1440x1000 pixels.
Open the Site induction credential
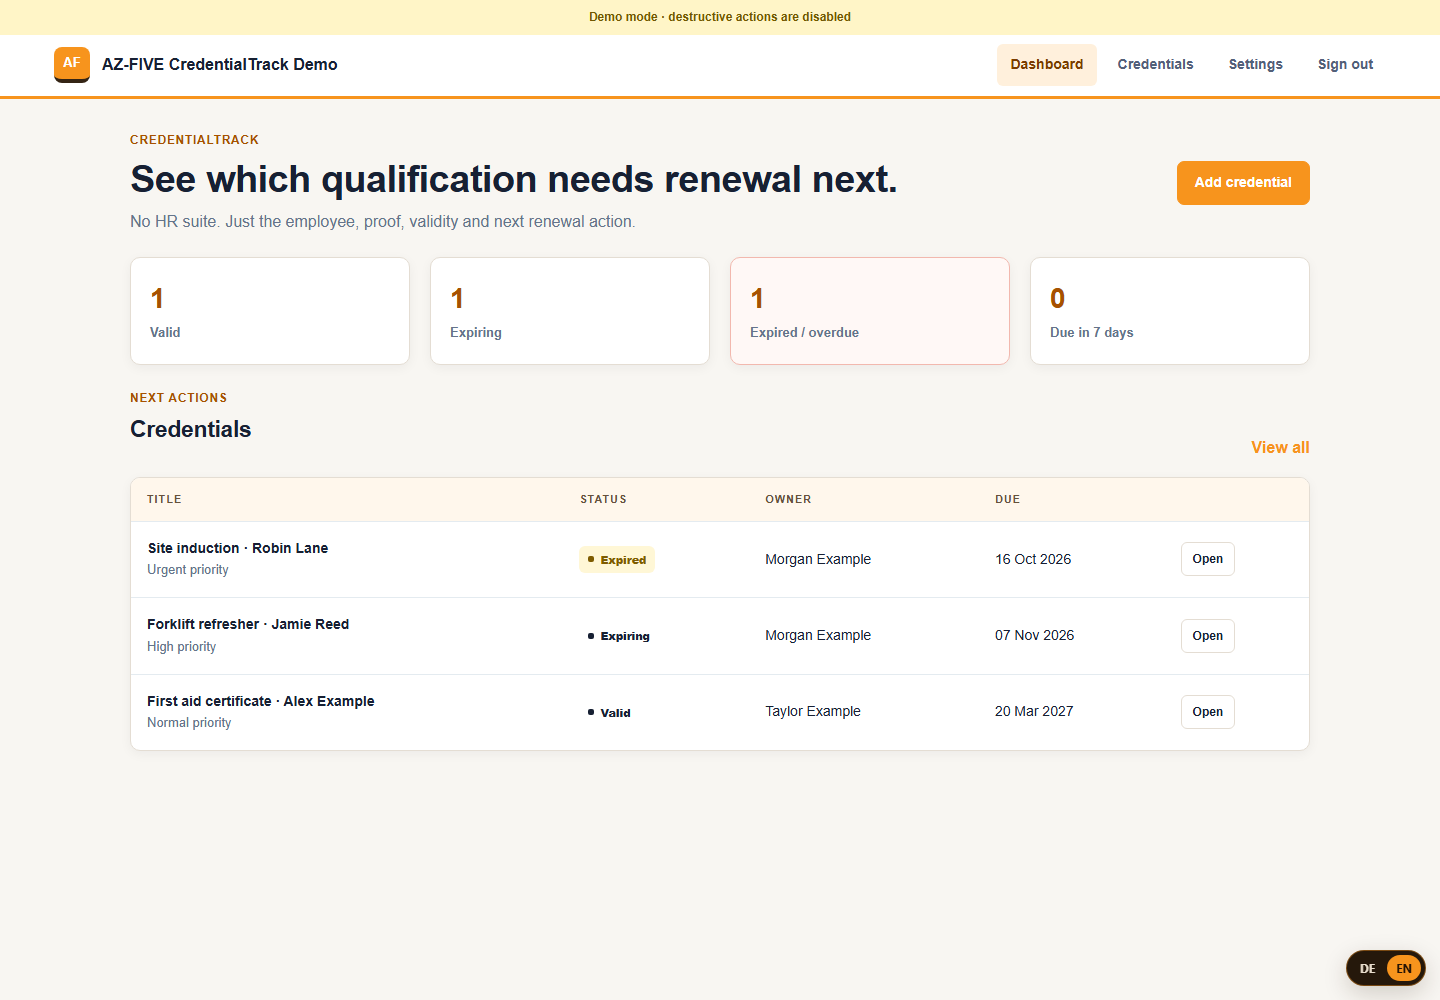(1208, 559)
